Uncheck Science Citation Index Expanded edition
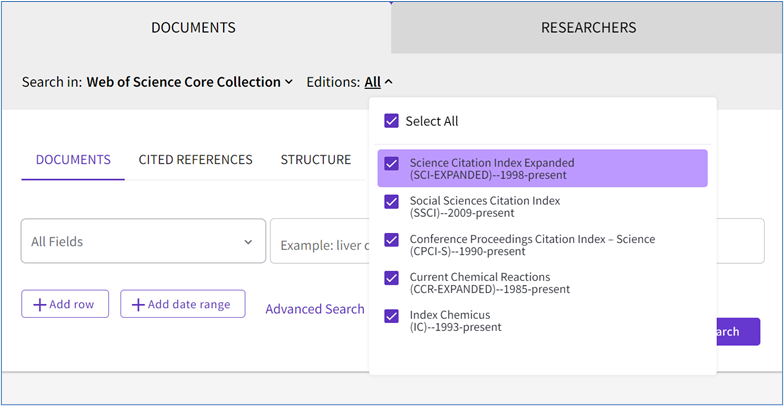Image resolution: width=784 pixels, height=406 pixels. coord(391,164)
